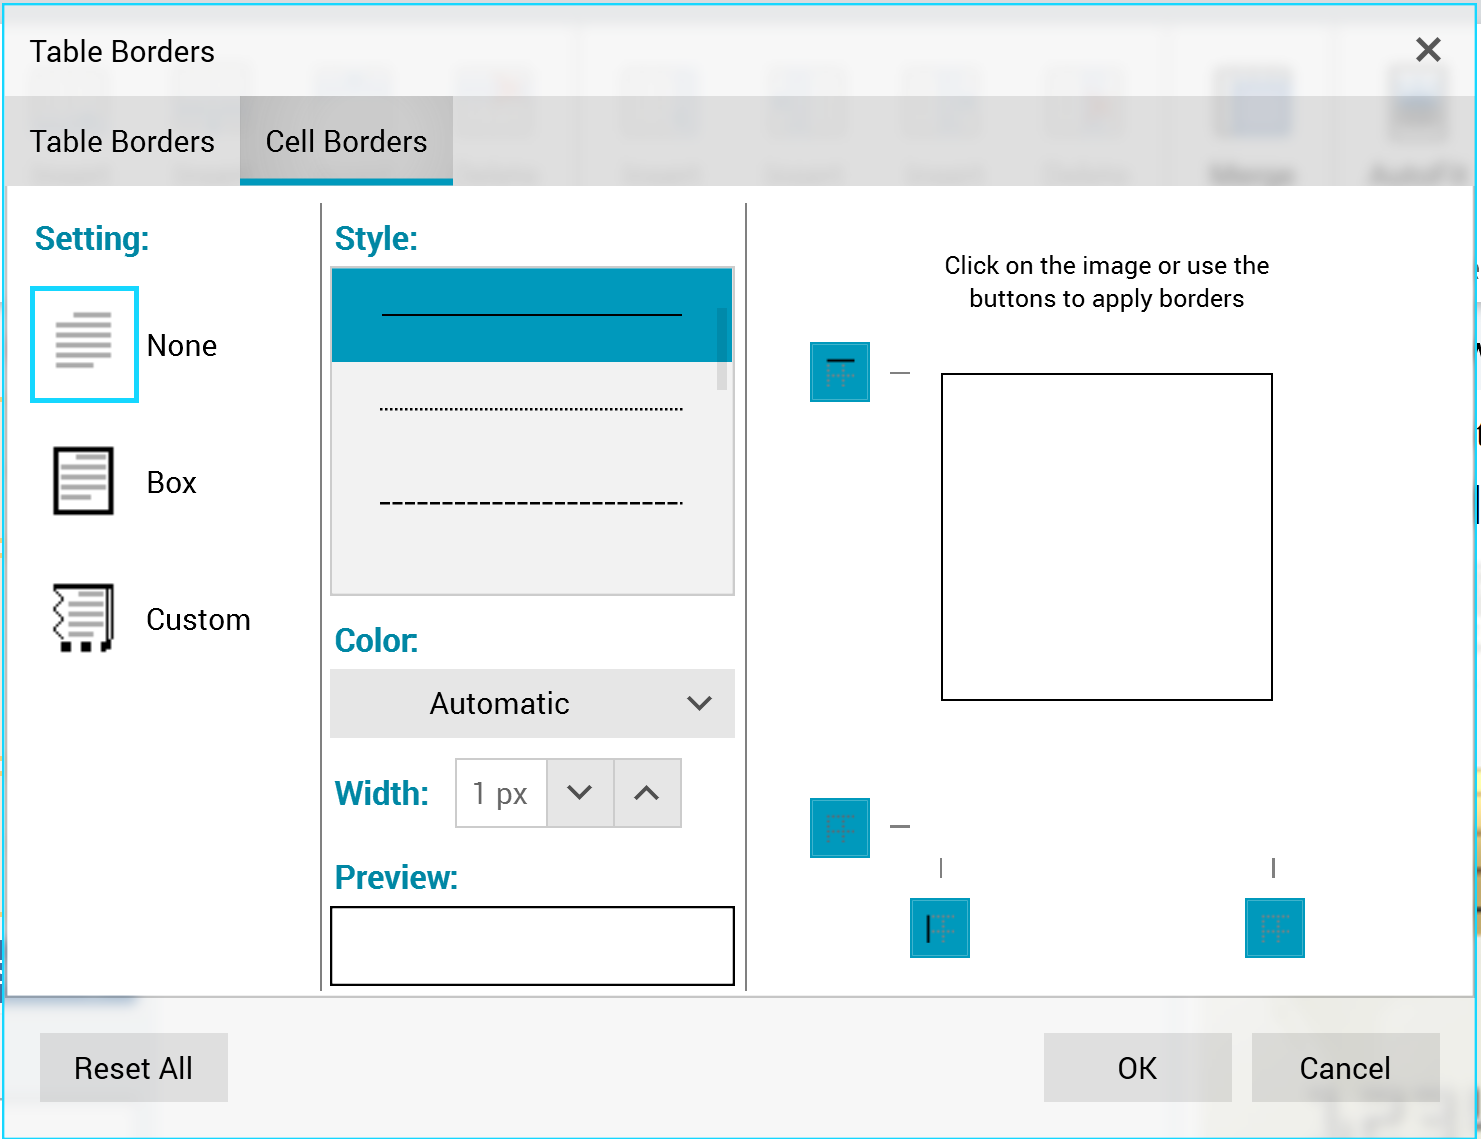Toggle the bottom border button

coord(839,828)
